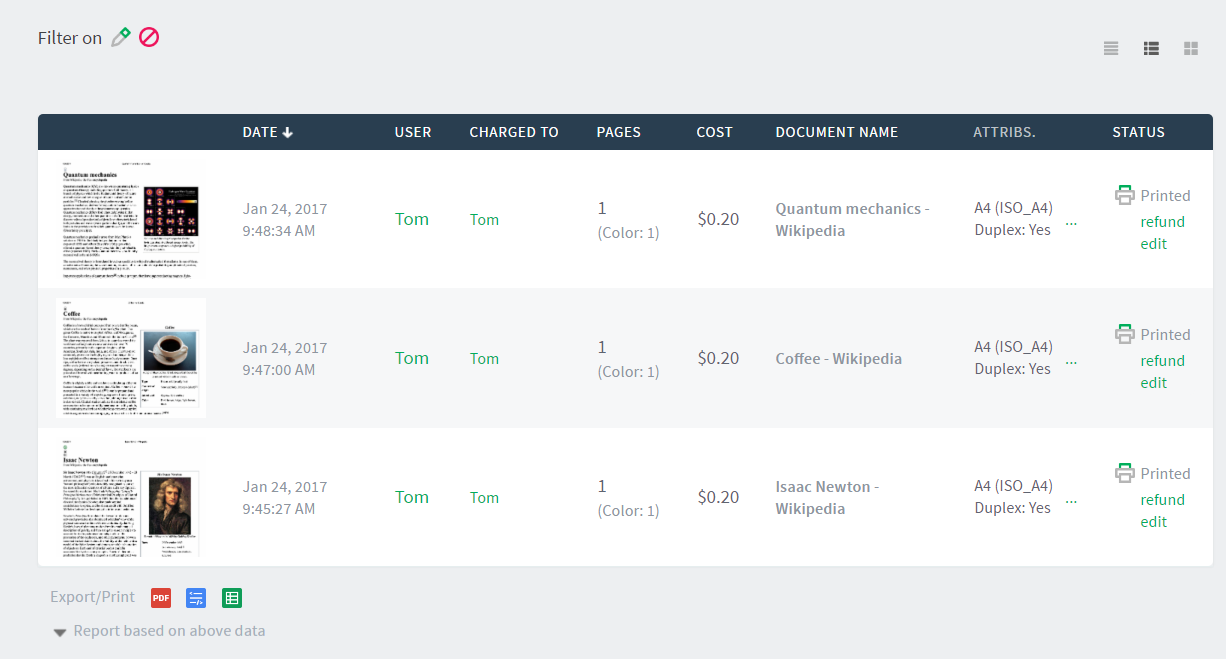Refund the Quantum mechanics print job

pos(1162,222)
